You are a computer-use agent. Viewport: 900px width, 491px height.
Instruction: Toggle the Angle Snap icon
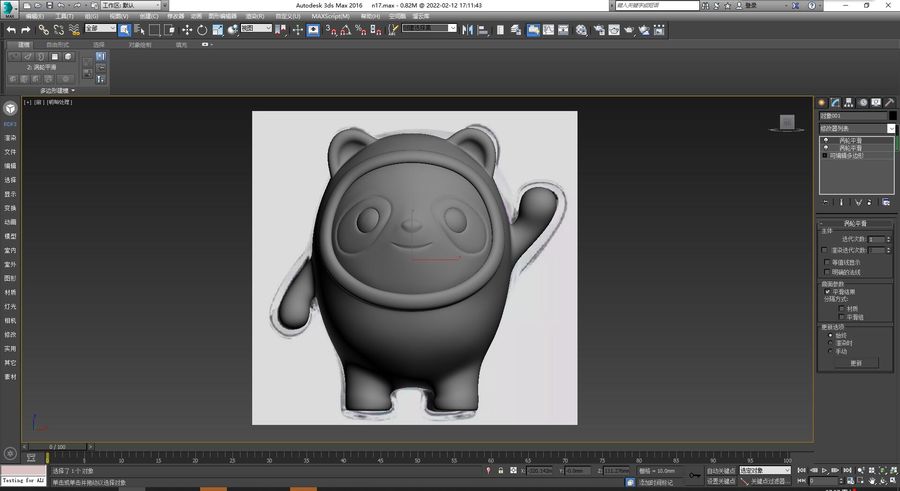click(346, 30)
